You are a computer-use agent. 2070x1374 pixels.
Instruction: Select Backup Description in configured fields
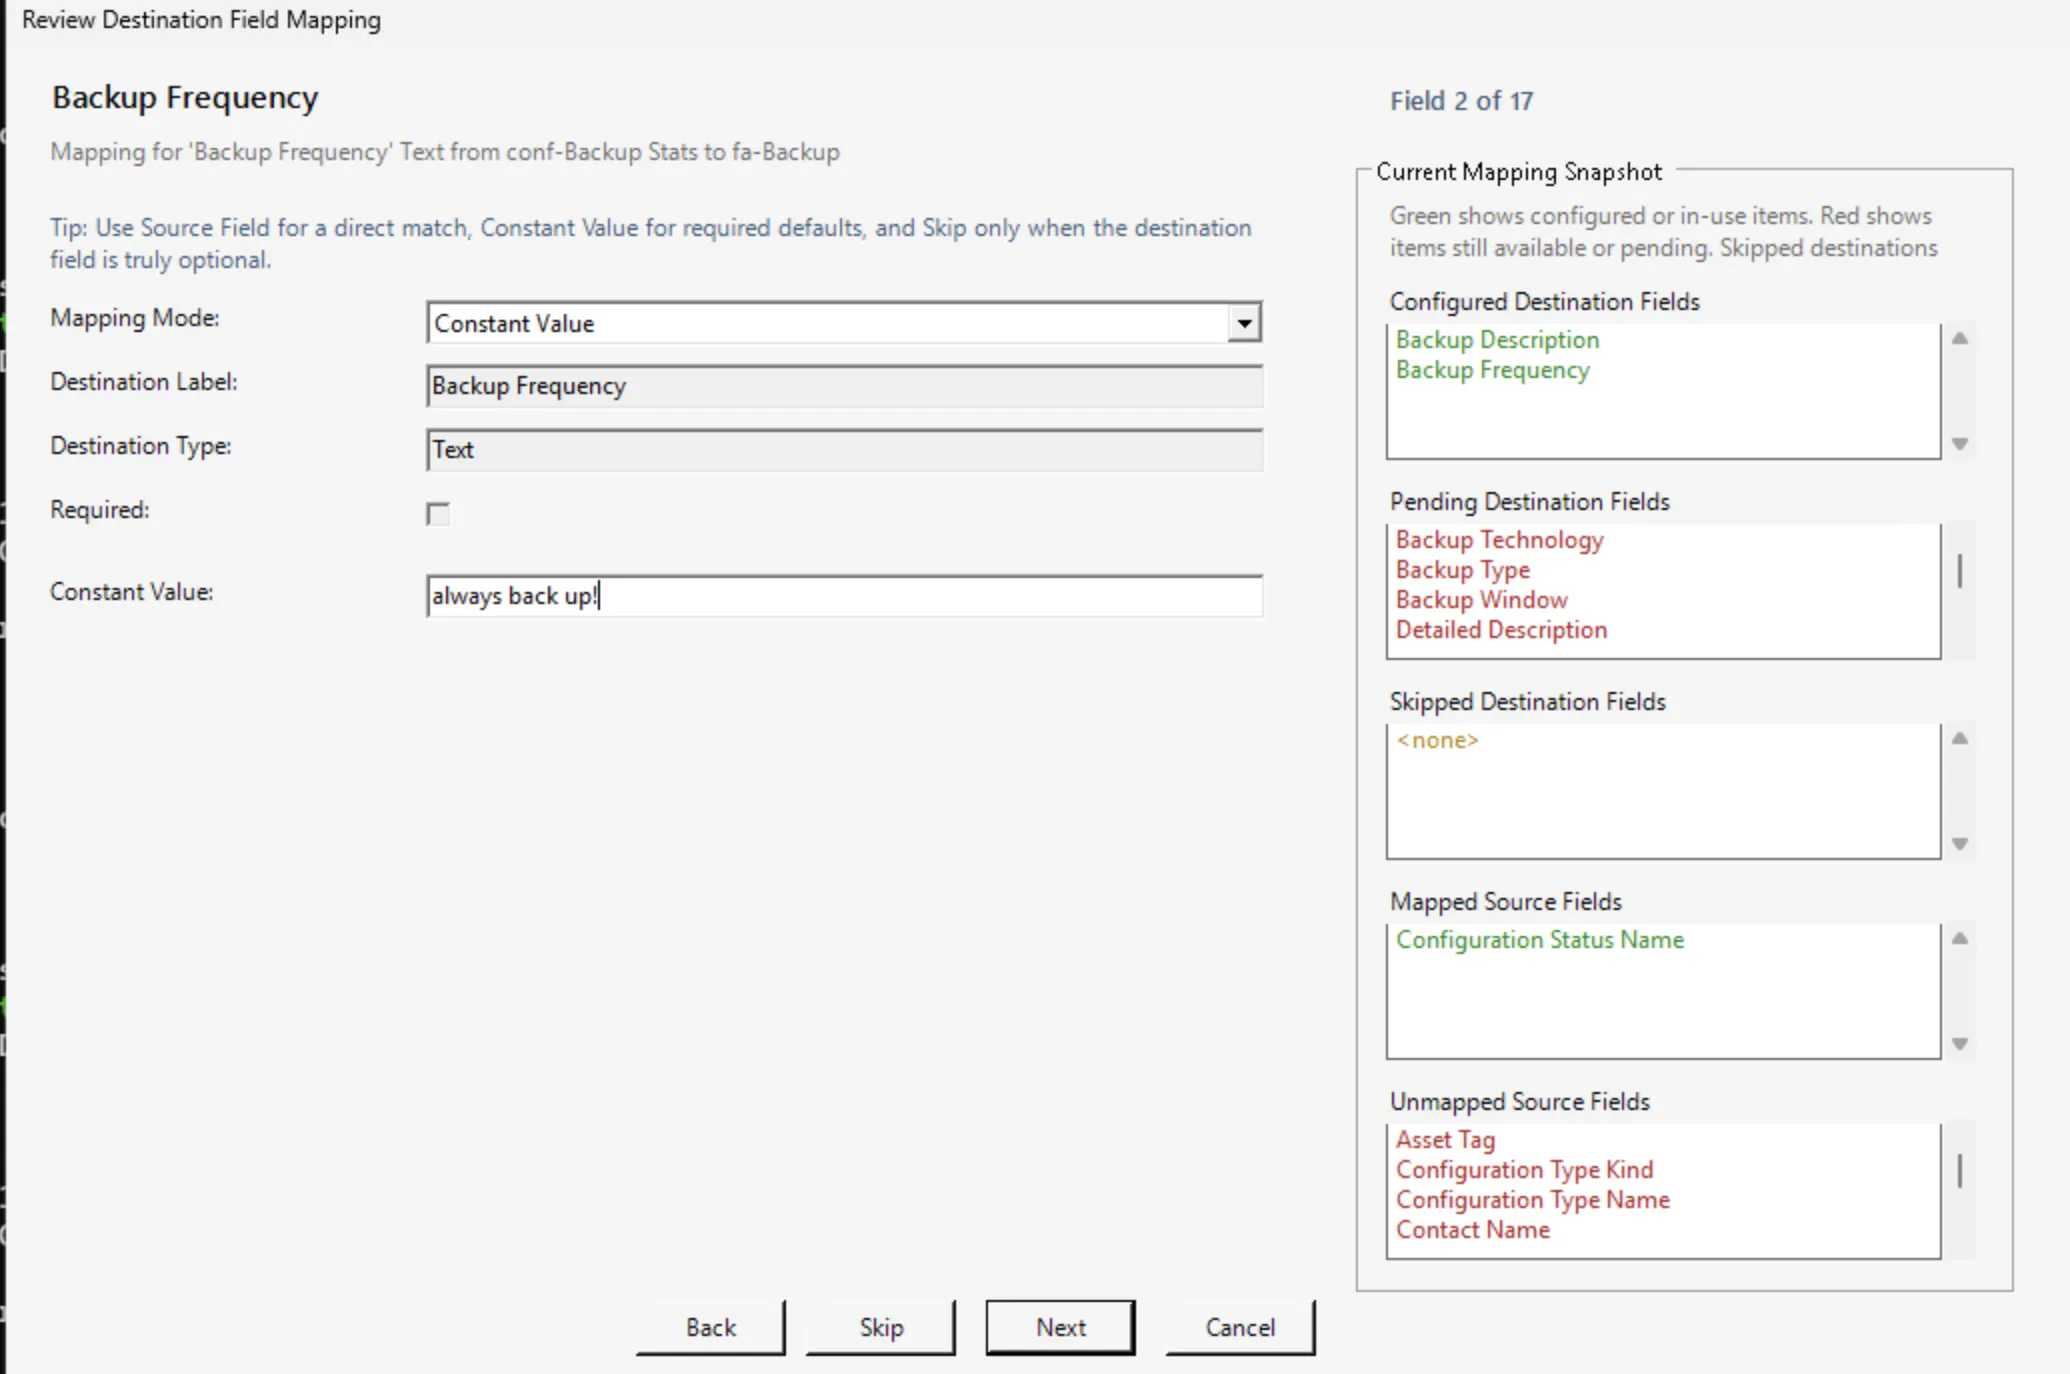click(x=1497, y=340)
